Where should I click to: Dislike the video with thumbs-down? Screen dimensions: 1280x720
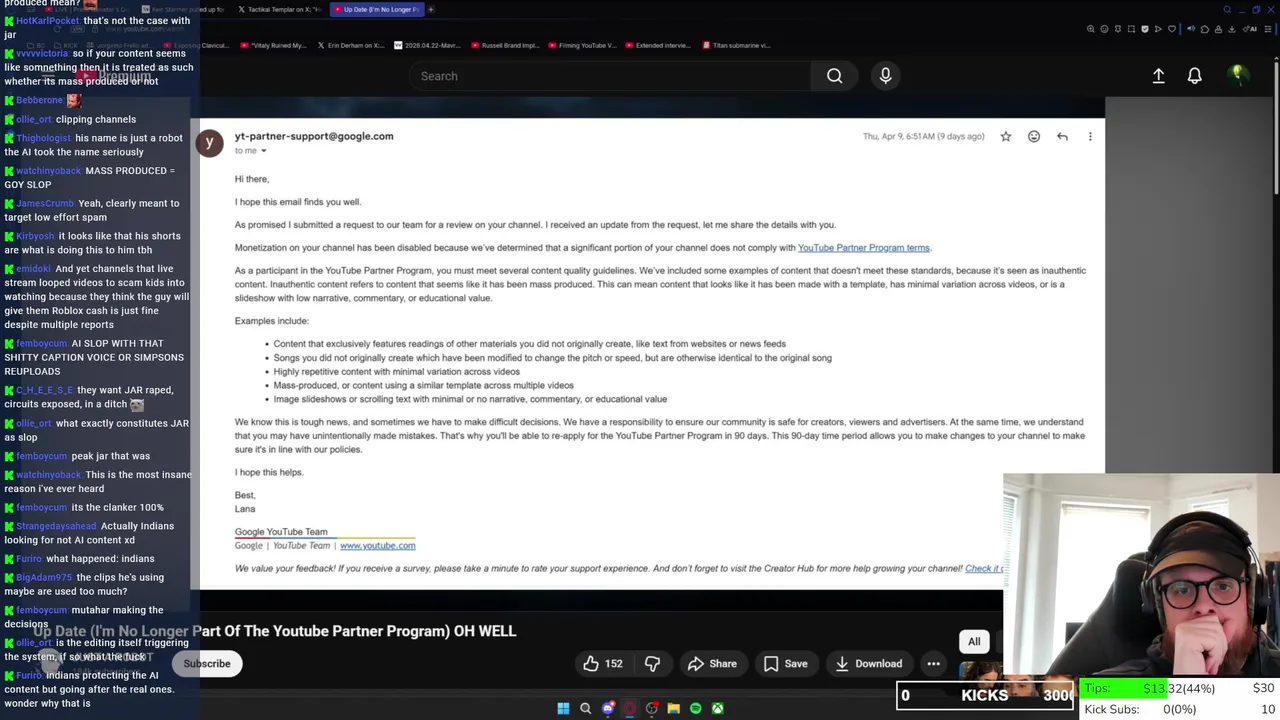tap(652, 664)
